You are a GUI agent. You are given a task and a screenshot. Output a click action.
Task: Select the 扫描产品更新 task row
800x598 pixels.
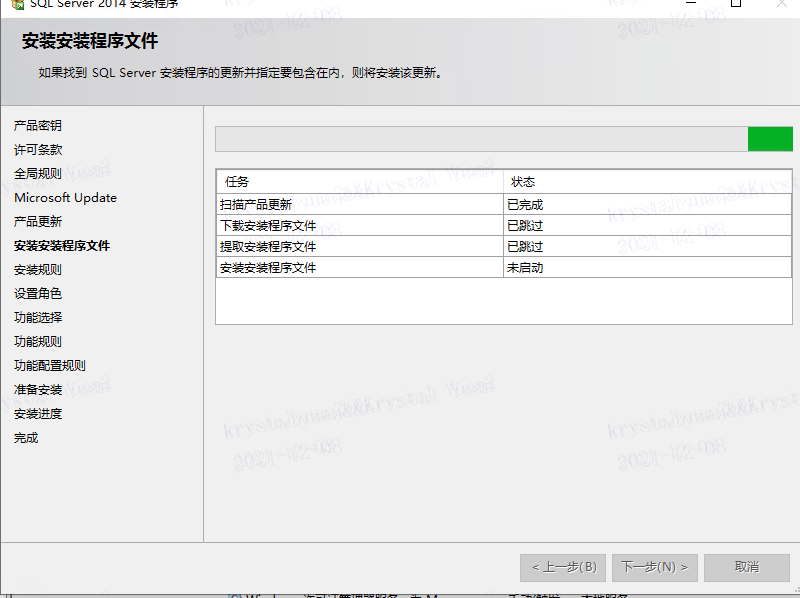pos(504,205)
